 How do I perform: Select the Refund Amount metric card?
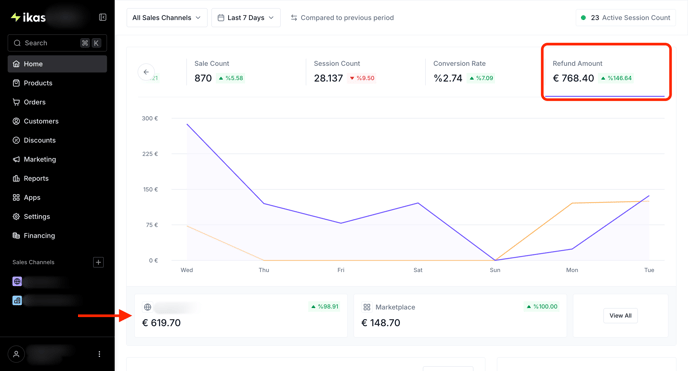pos(606,72)
